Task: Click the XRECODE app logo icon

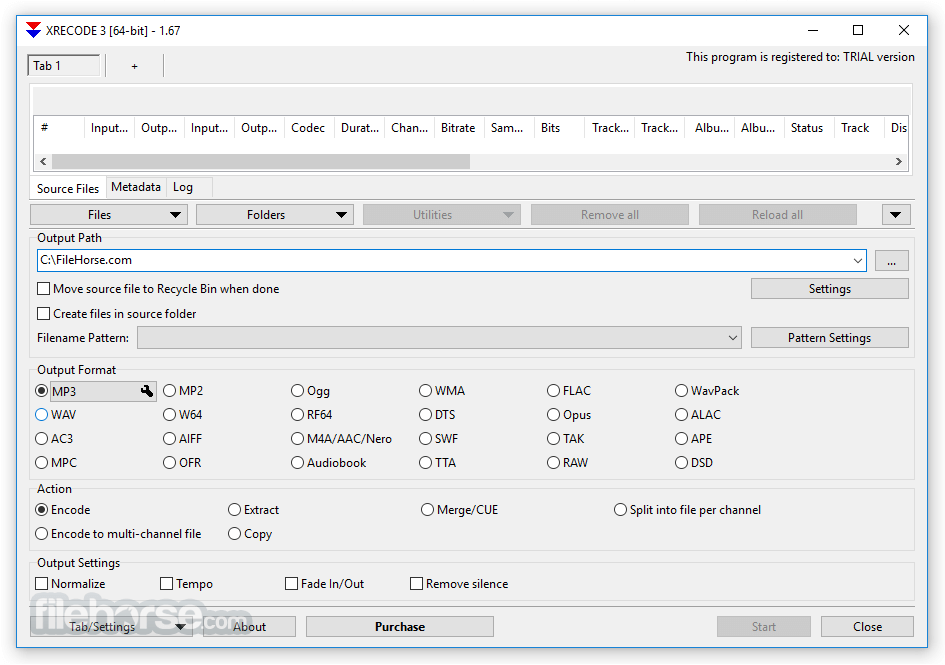Action: (x=34, y=30)
